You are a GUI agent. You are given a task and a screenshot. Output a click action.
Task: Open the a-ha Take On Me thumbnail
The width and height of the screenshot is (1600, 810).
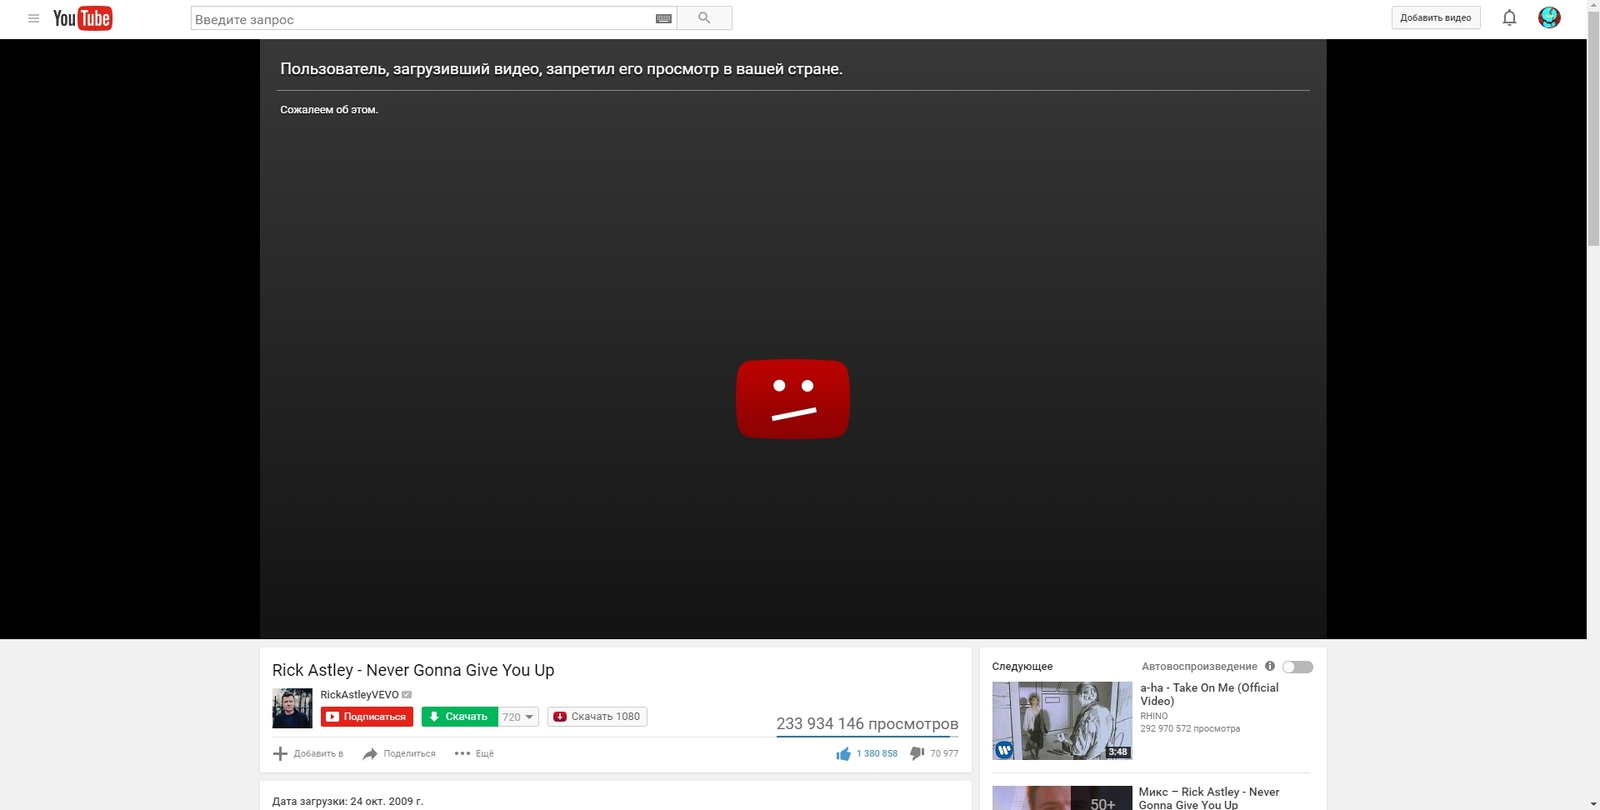1062,721
